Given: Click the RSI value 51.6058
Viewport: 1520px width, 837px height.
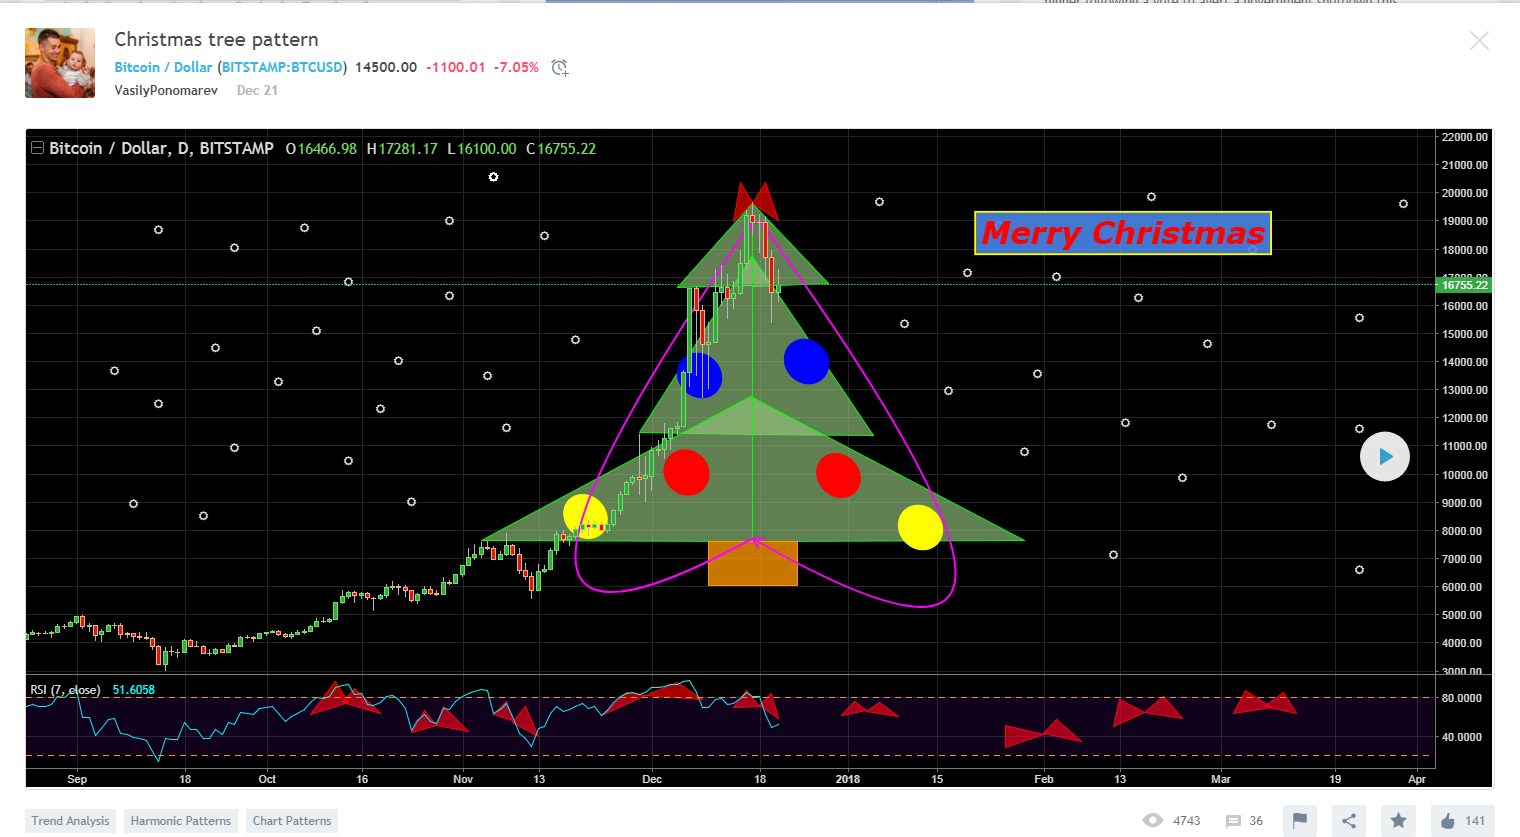Looking at the screenshot, I should tap(133, 690).
